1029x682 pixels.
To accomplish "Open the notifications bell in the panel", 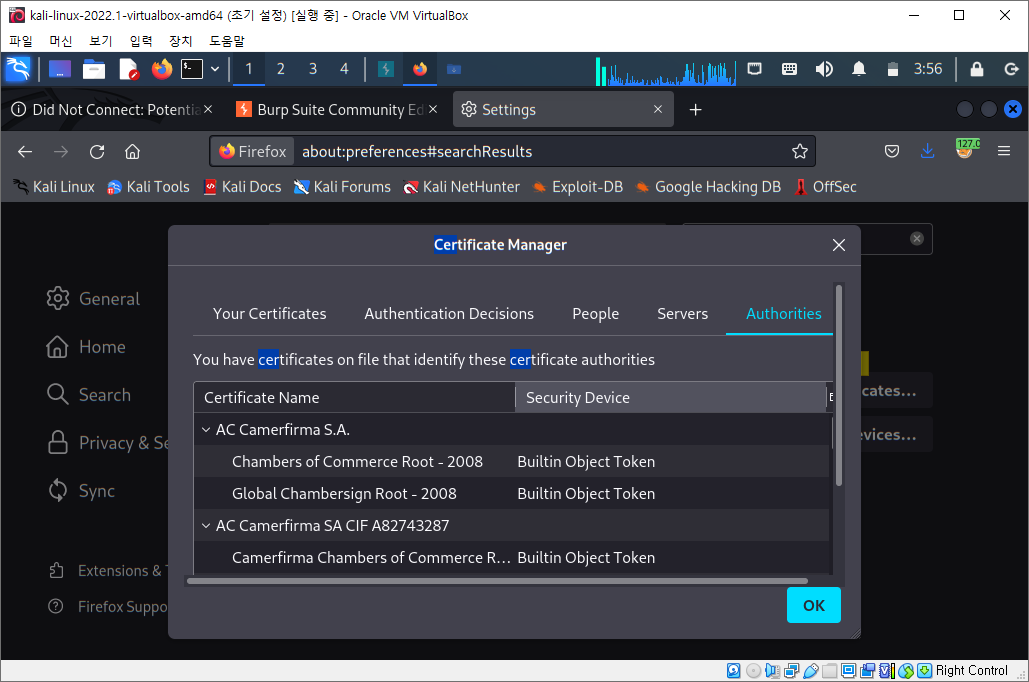I will [858, 69].
